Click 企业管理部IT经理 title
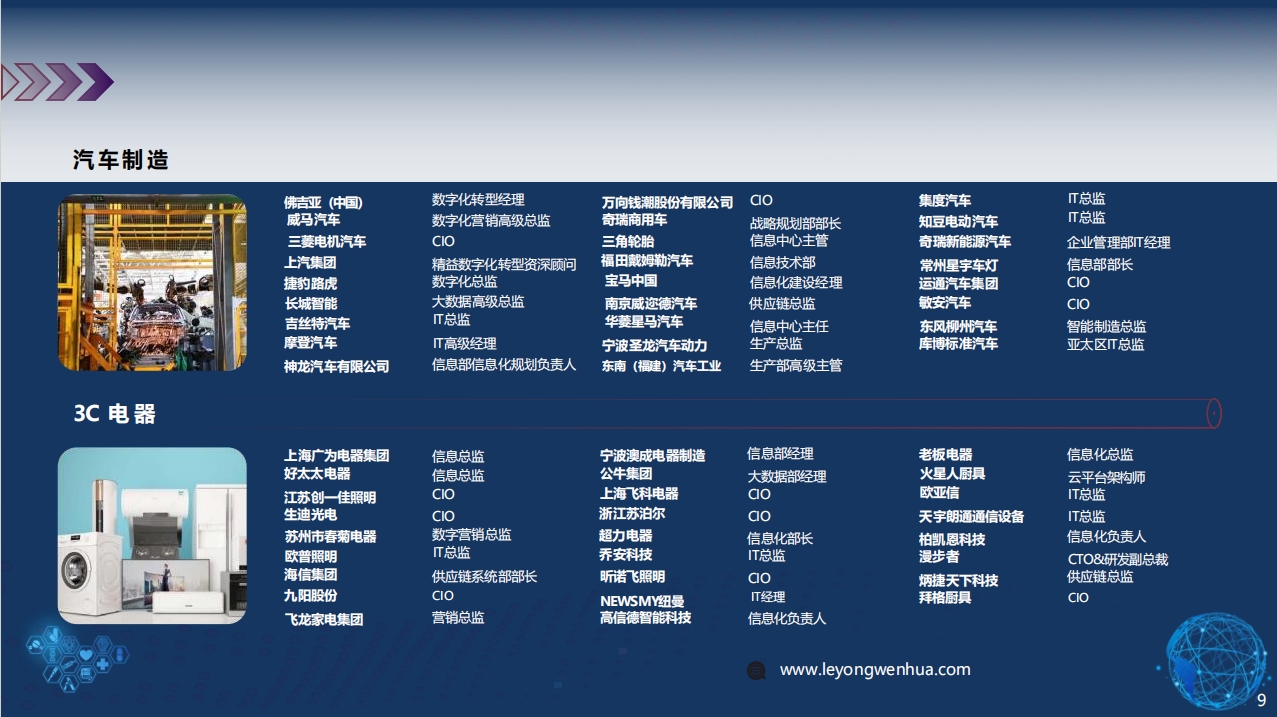This screenshot has width=1277, height=717. 1118,243
